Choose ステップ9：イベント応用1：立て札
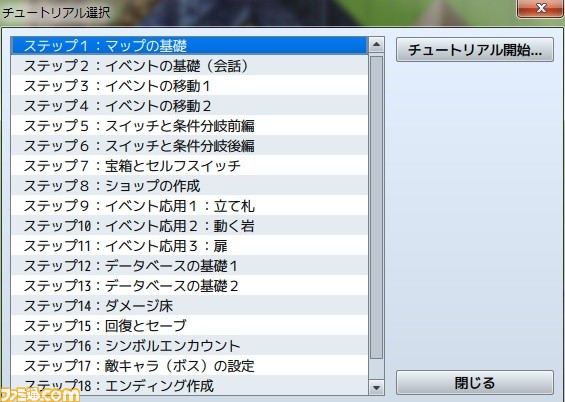565x402 pixels. pyautogui.click(x=190, y=206)
